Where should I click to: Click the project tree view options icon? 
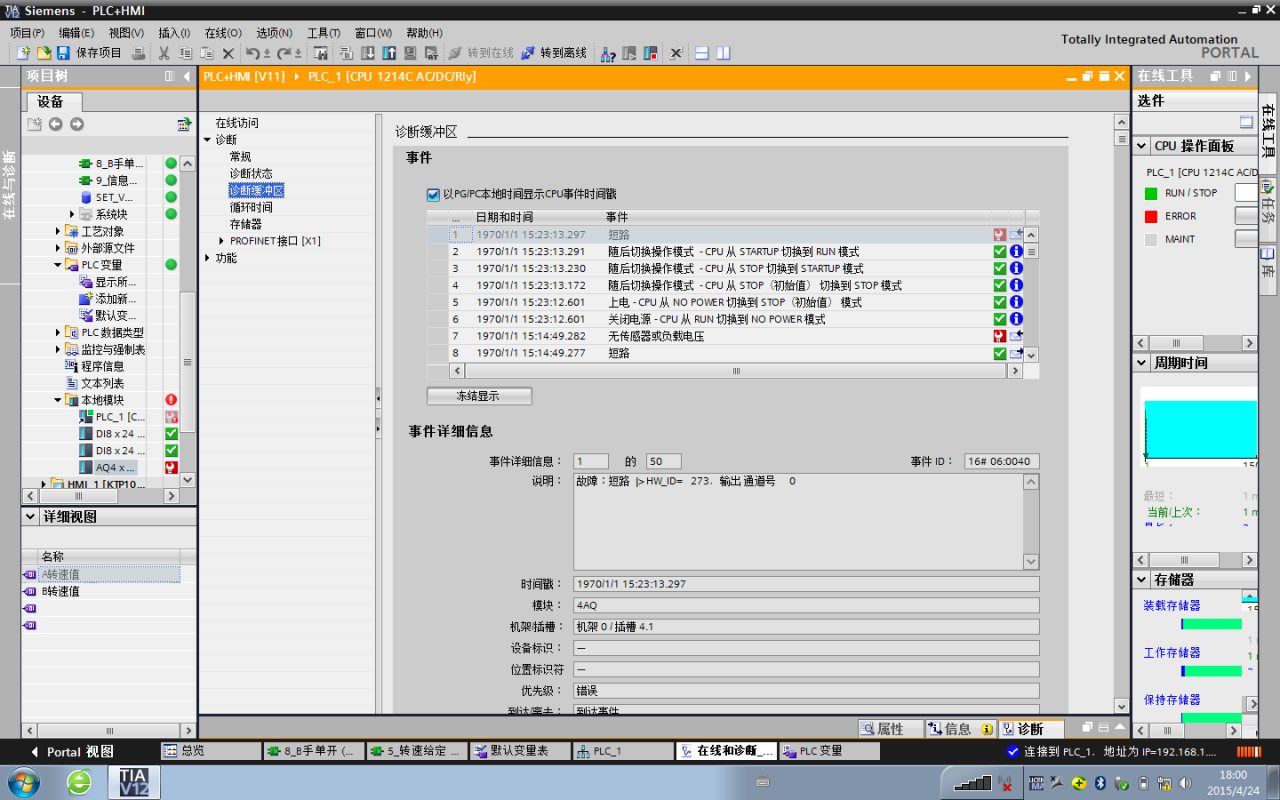[184, 124]
